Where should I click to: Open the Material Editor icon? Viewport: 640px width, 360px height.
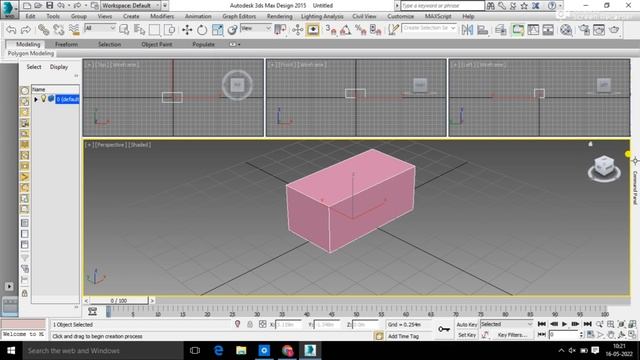566,30
